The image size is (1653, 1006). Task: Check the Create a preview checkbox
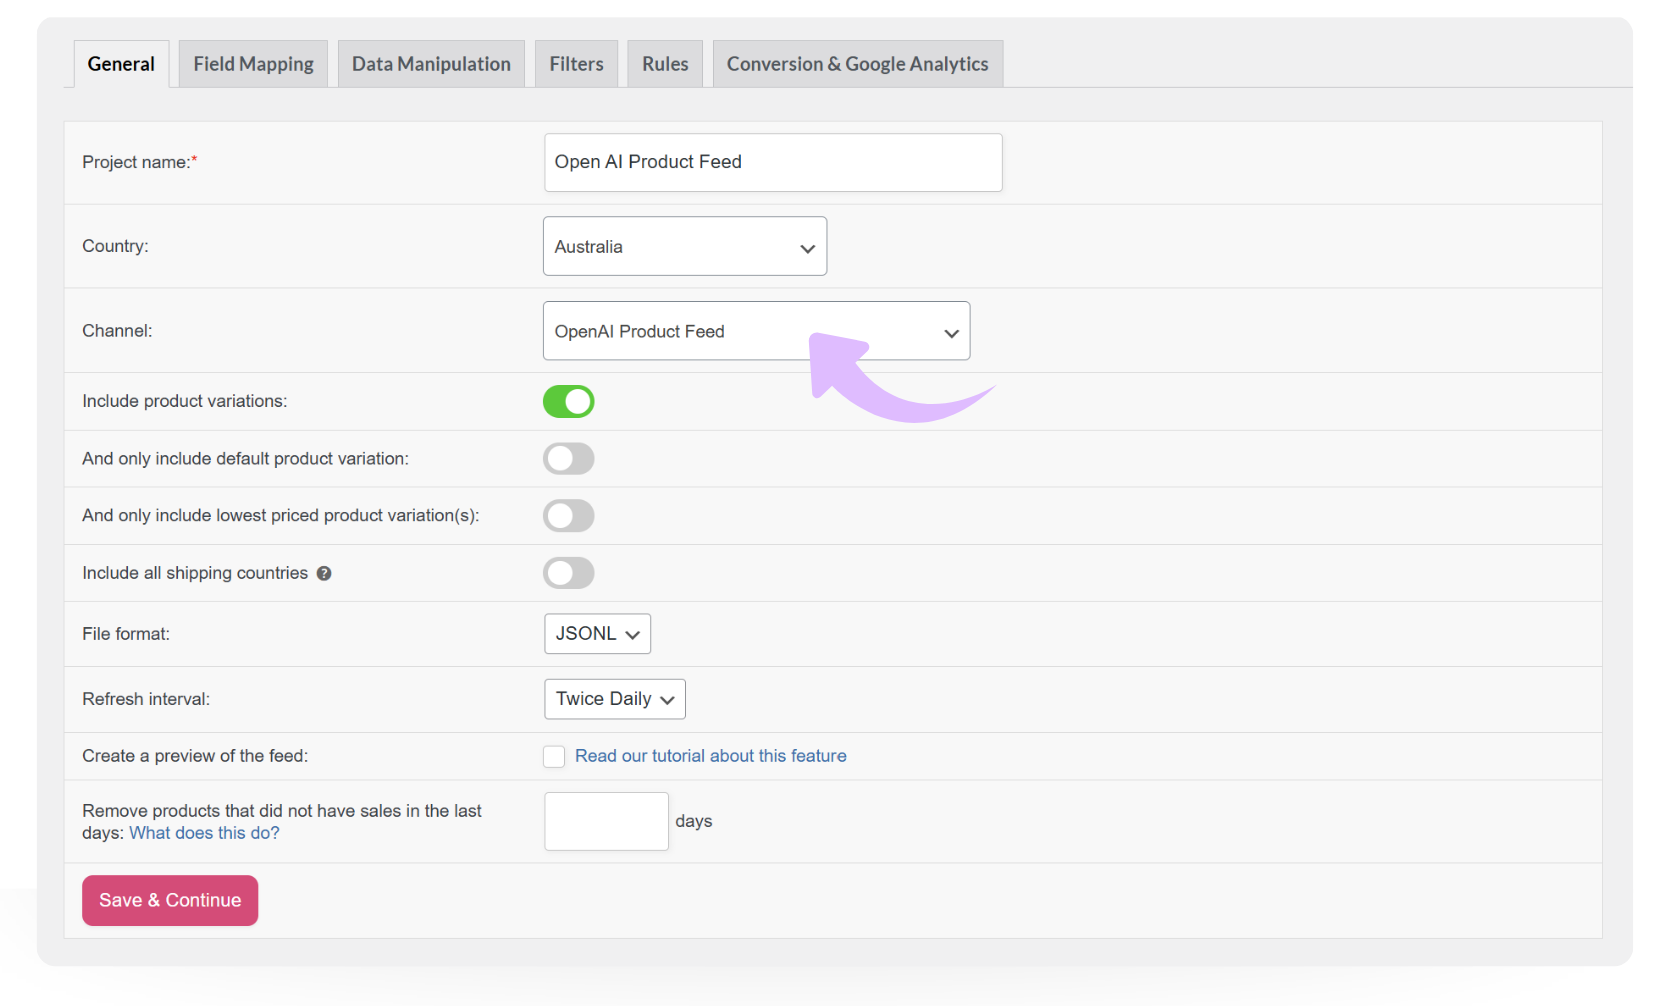click(x=554, y=756)
